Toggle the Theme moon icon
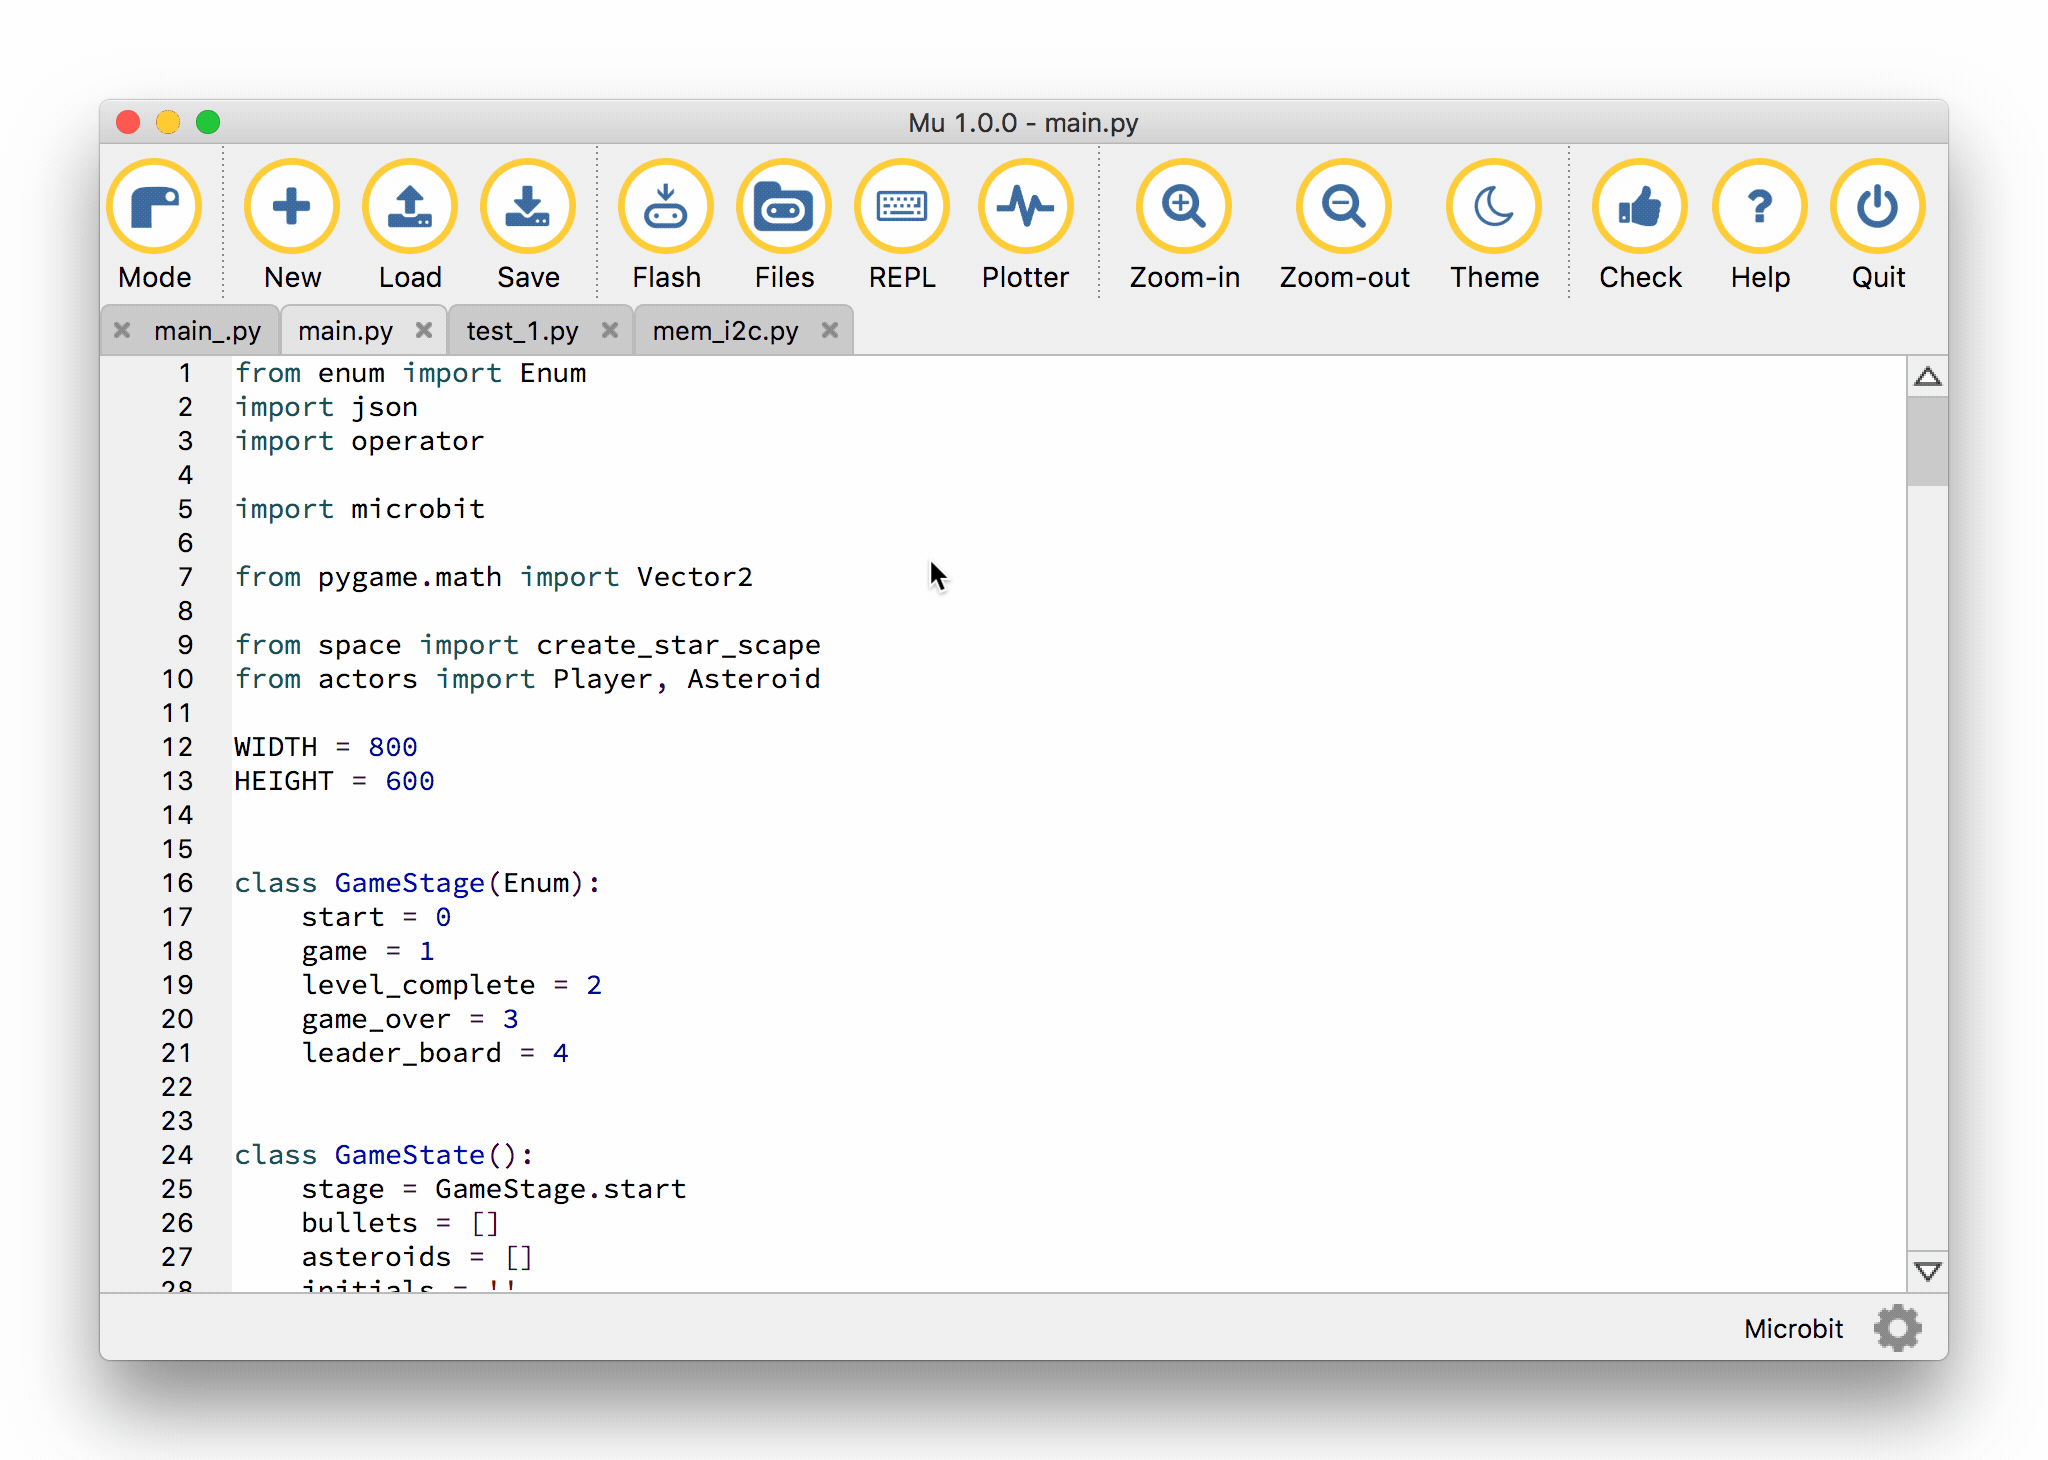 1493,208
